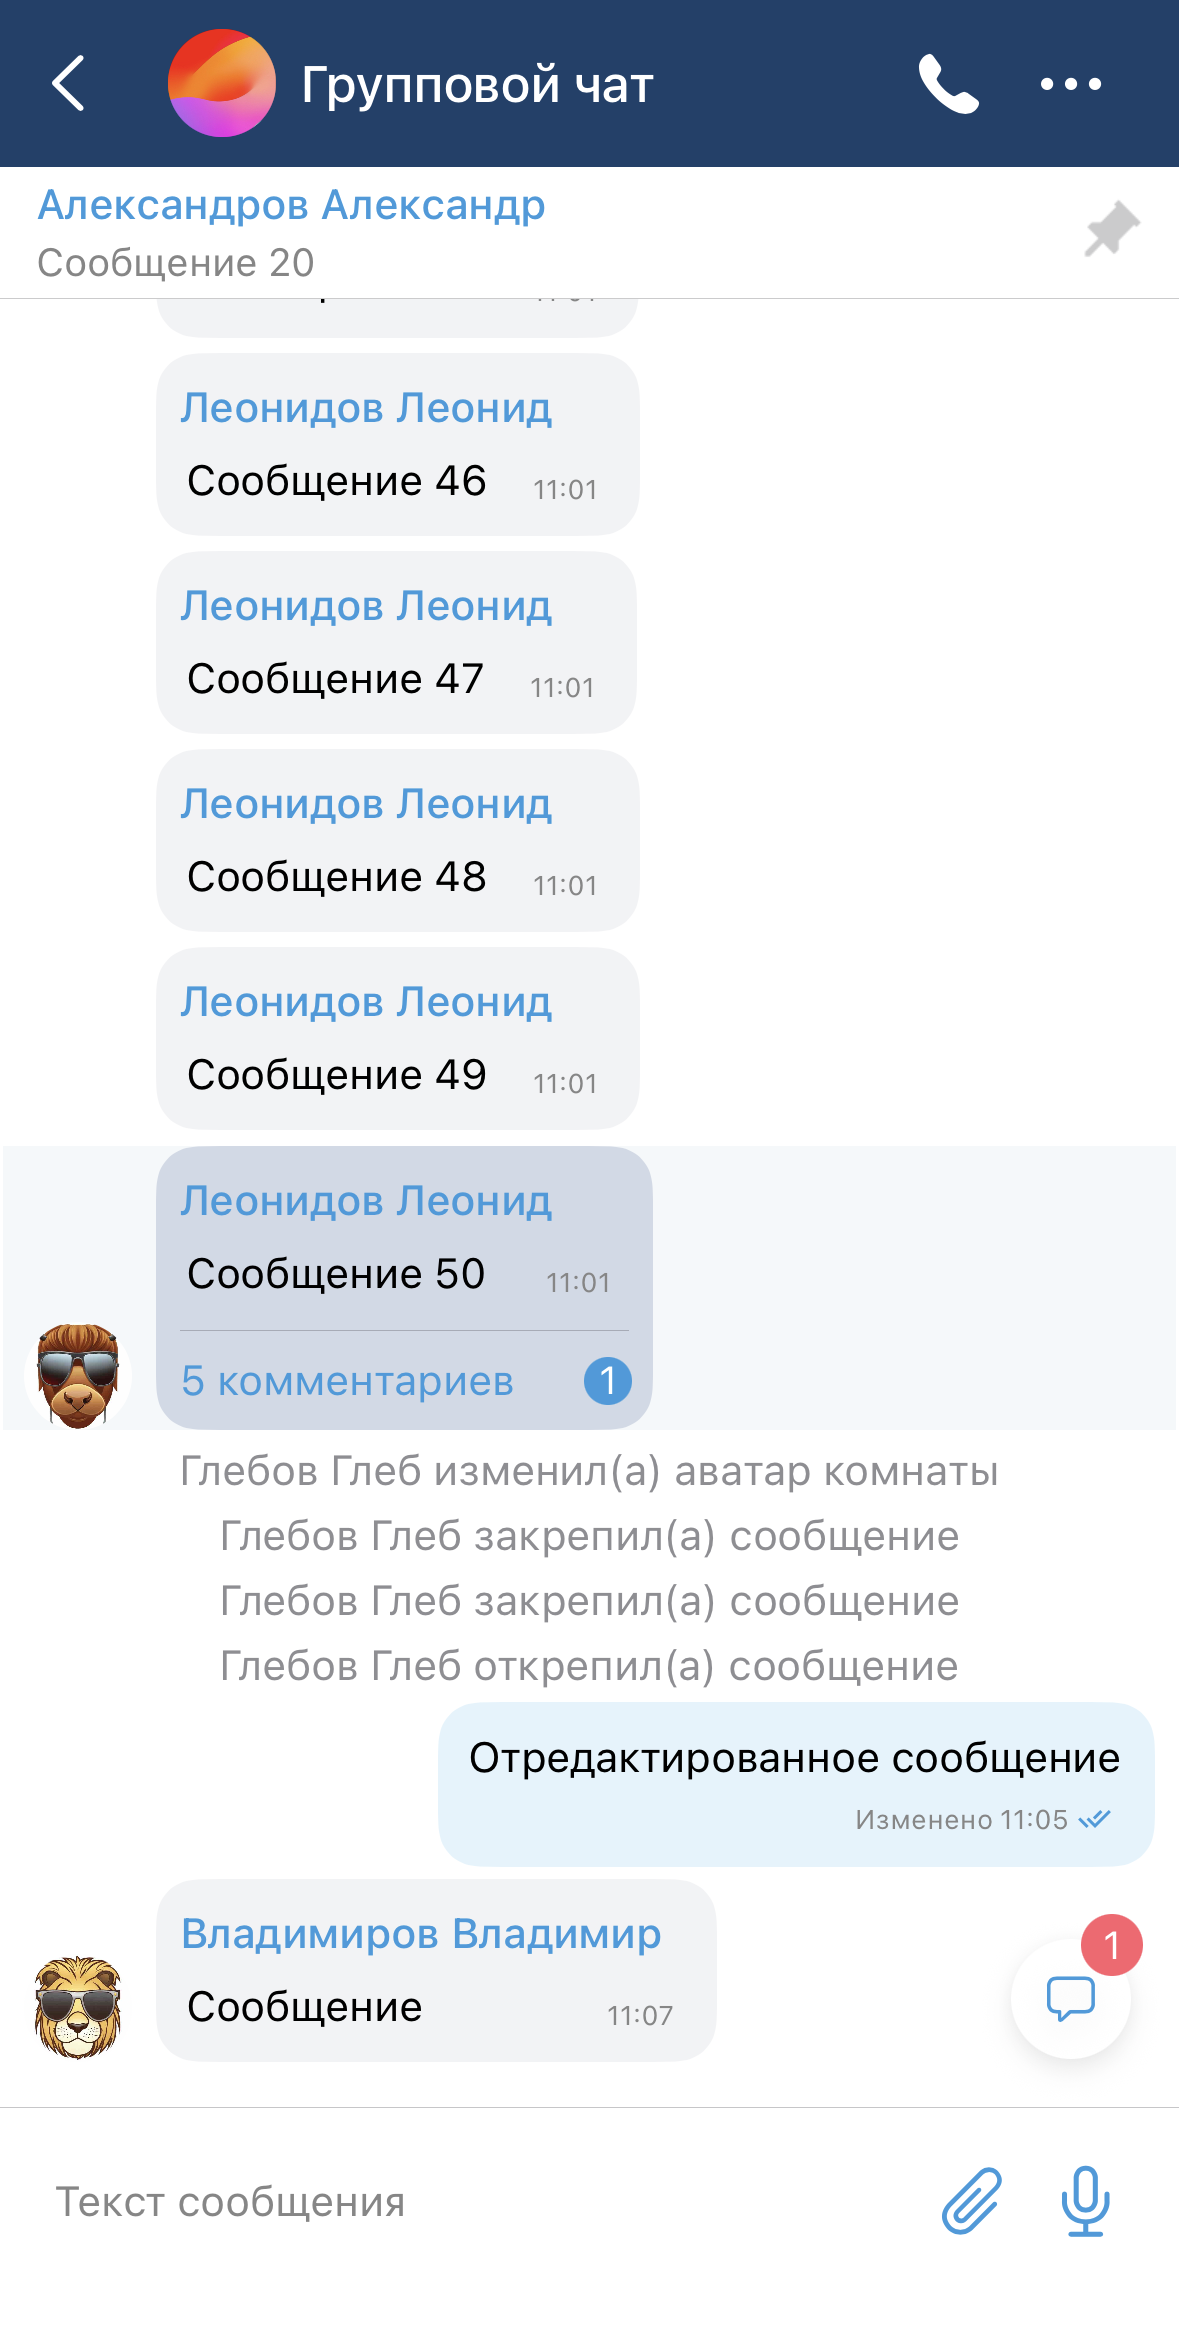
Task: Open the three-dots more menu
Action: click(1070, 84)
